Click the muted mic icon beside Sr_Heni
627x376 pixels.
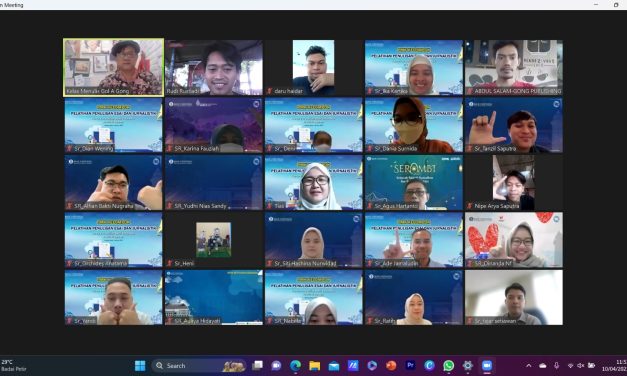170,263
